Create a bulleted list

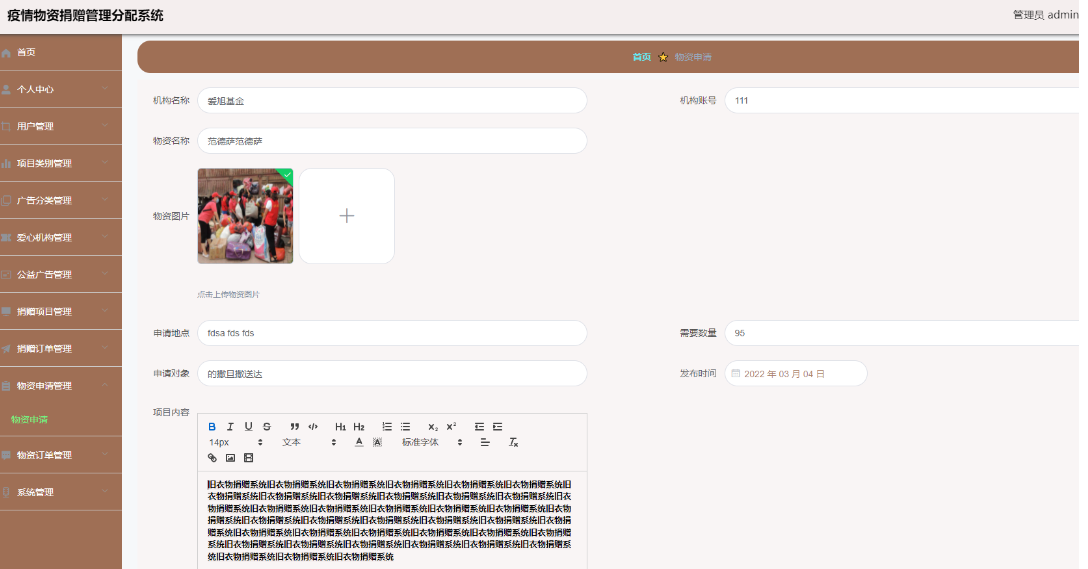405,427
